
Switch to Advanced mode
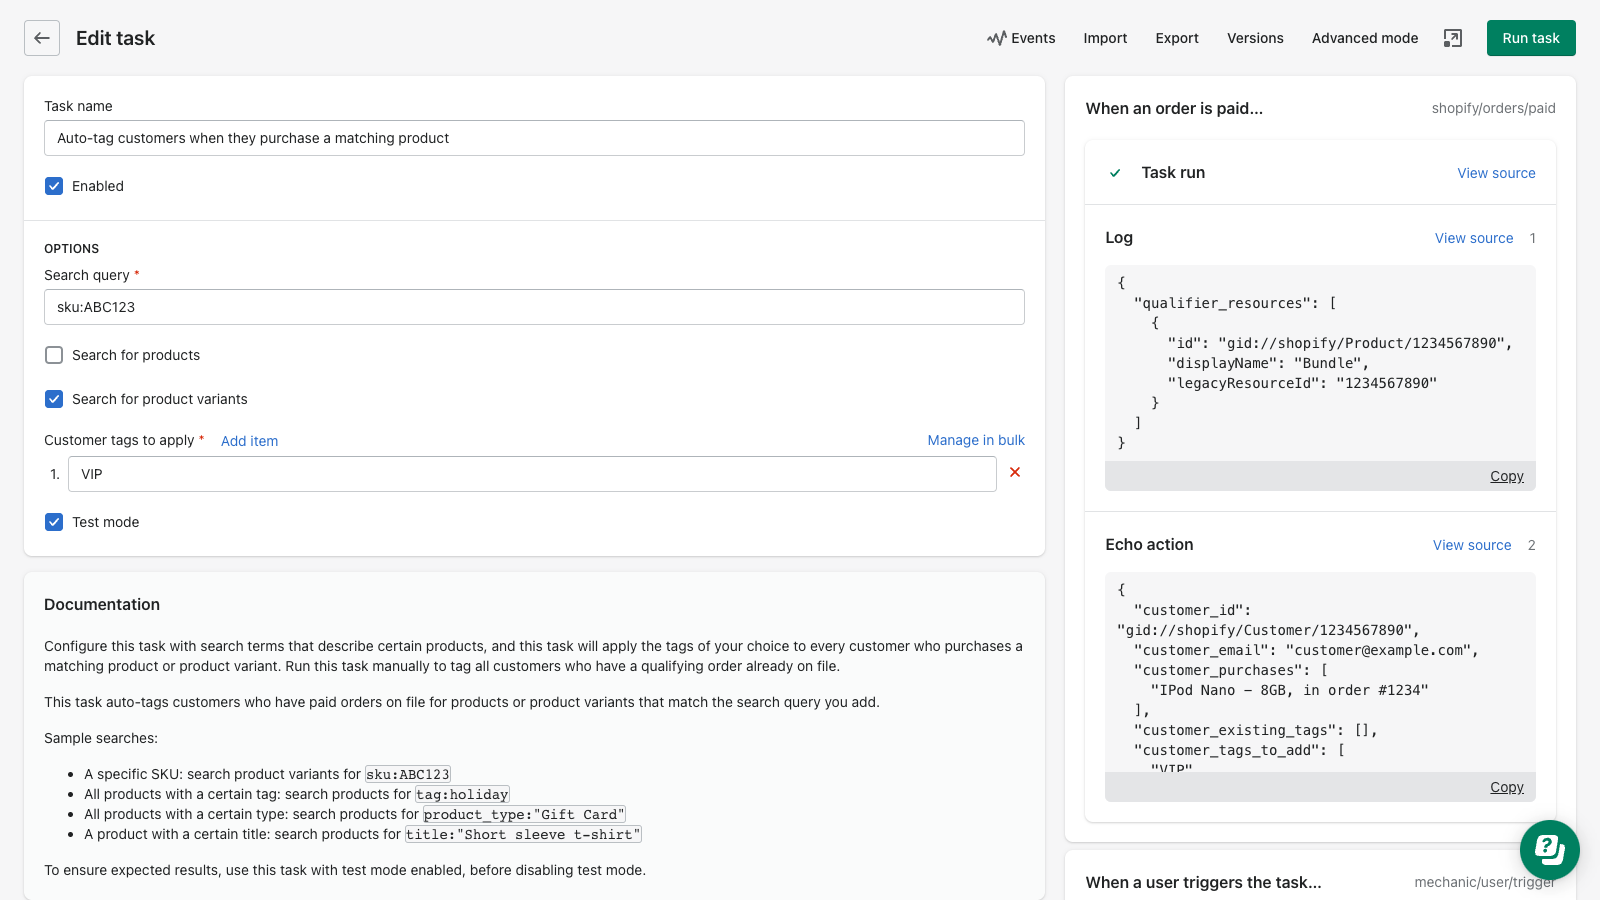pyautogui.click(x=1364, y=38)
